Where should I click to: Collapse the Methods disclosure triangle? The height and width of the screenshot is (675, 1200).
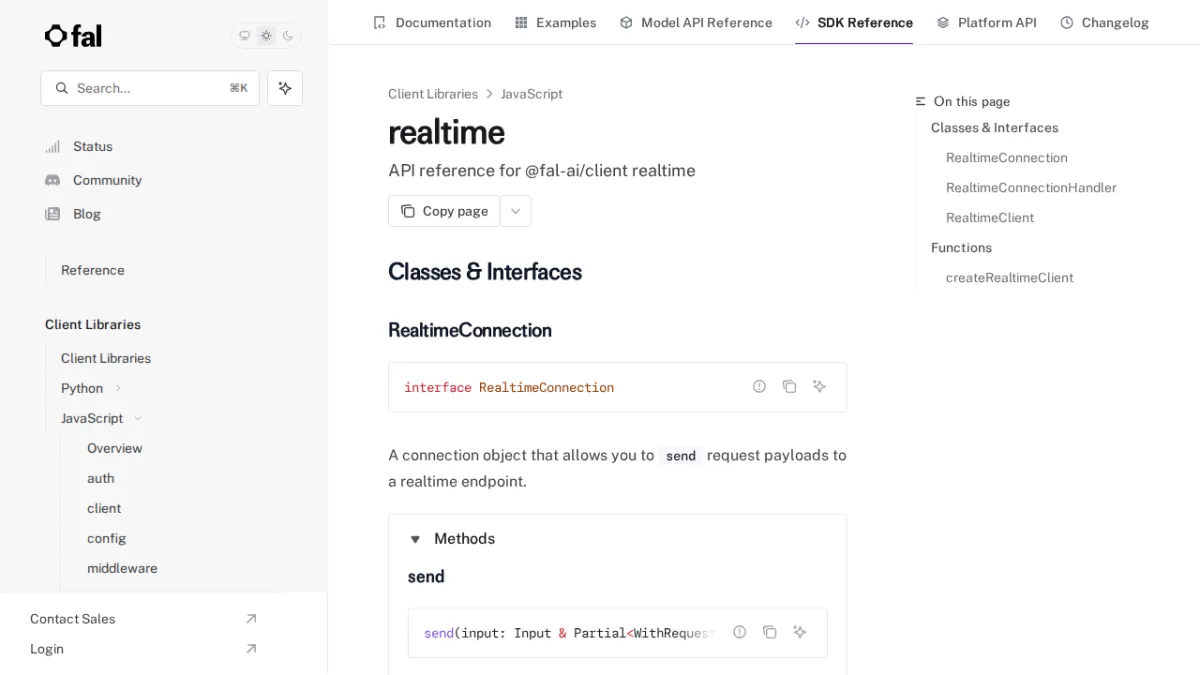tap(415, 539)
